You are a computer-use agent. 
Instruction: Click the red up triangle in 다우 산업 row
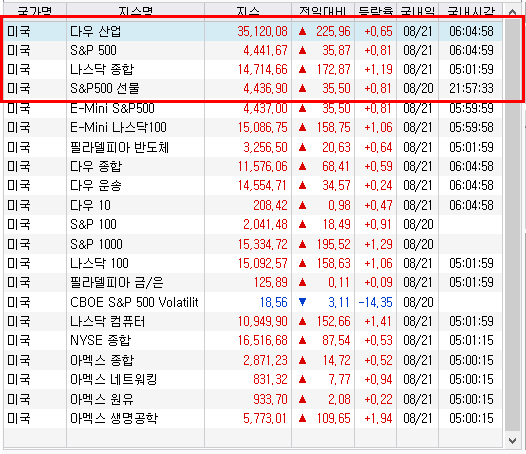point(302,31)
